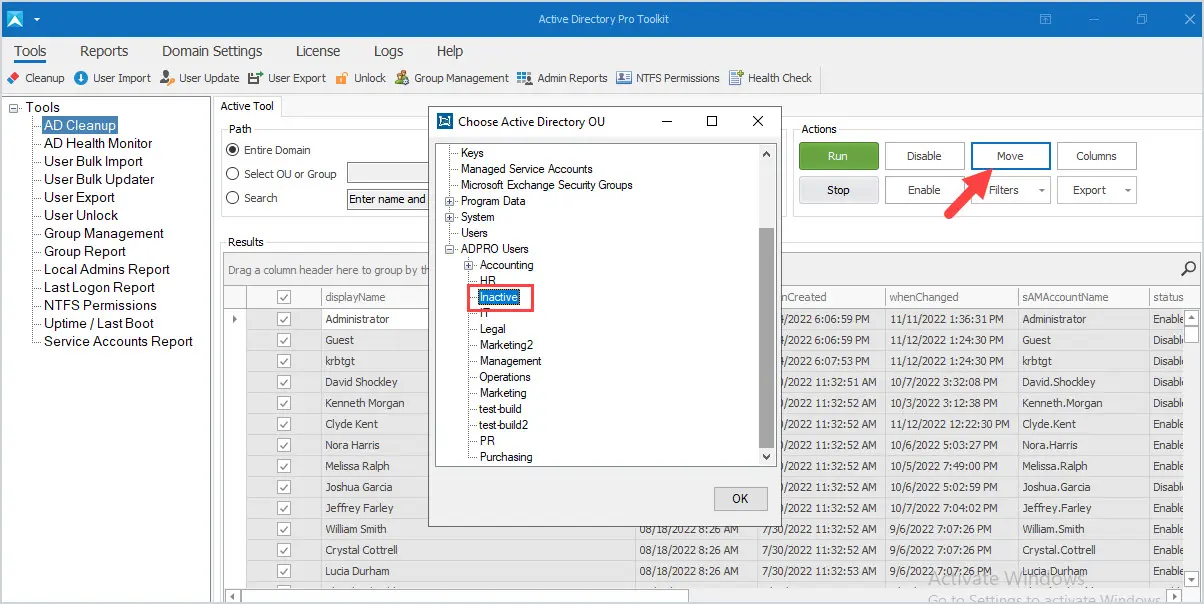The image size is (1204, 604).
Task: Click the User Update icon
Action: tap(167, 78)
